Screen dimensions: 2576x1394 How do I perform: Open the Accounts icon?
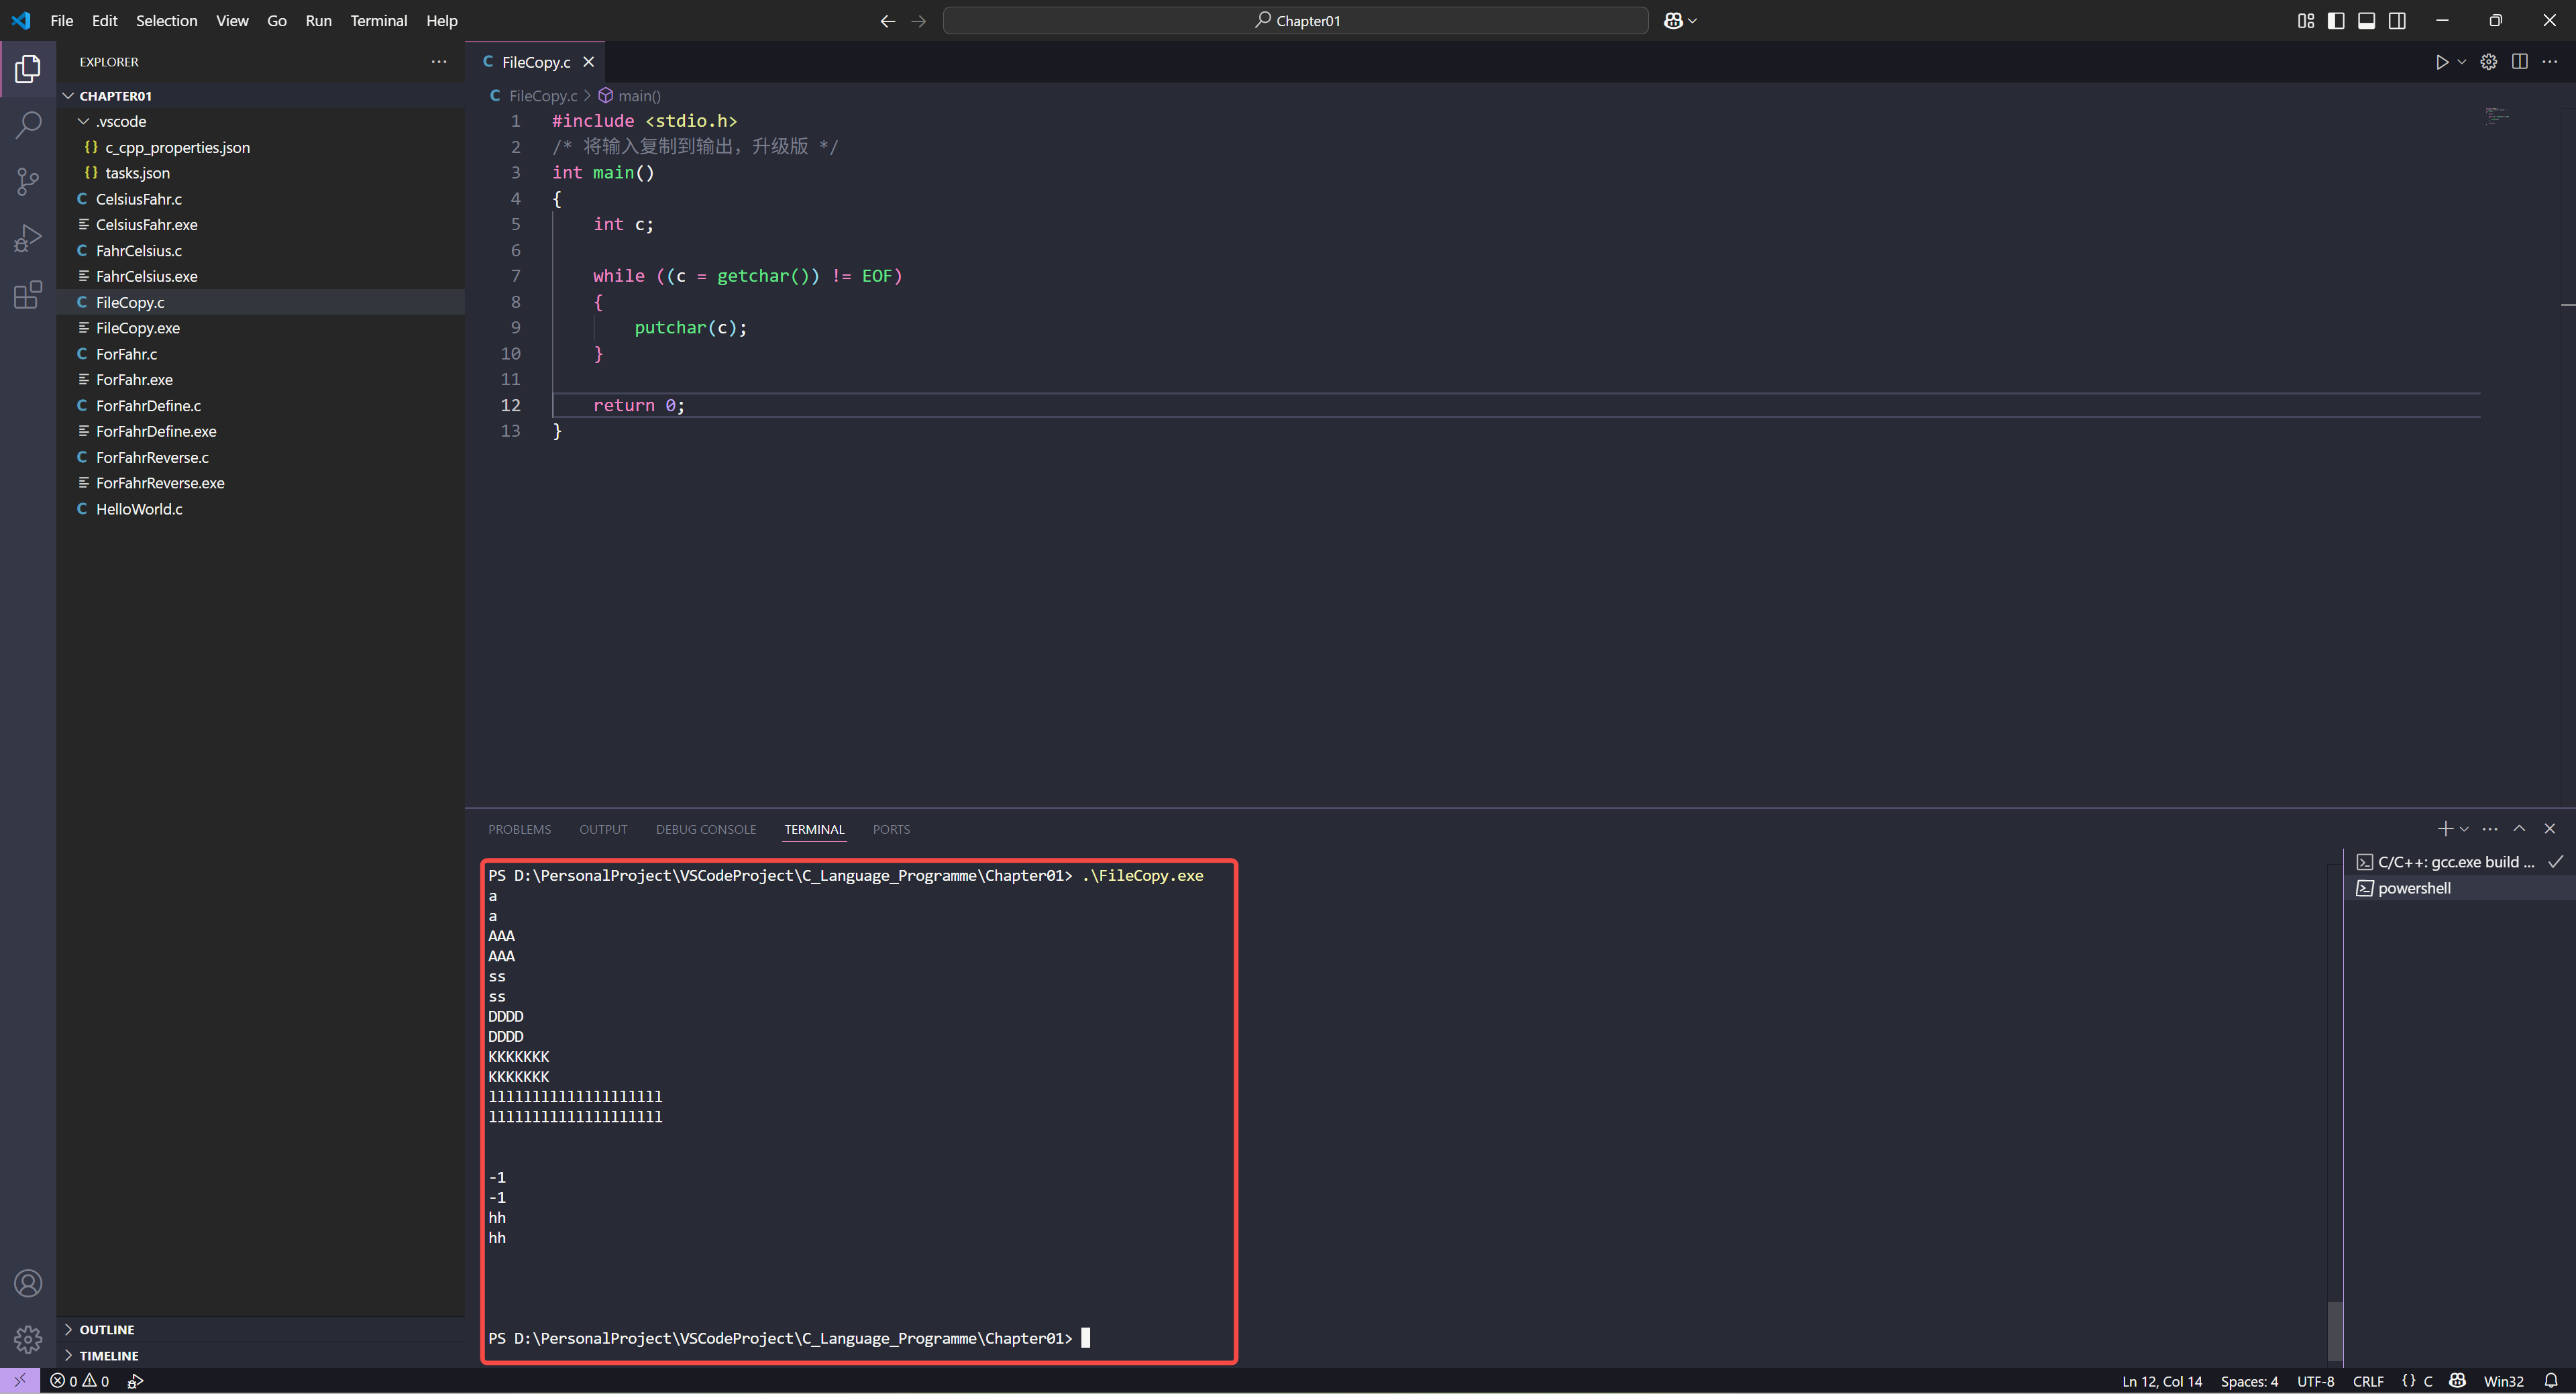pyautogui.click(x=28, y=1283)
